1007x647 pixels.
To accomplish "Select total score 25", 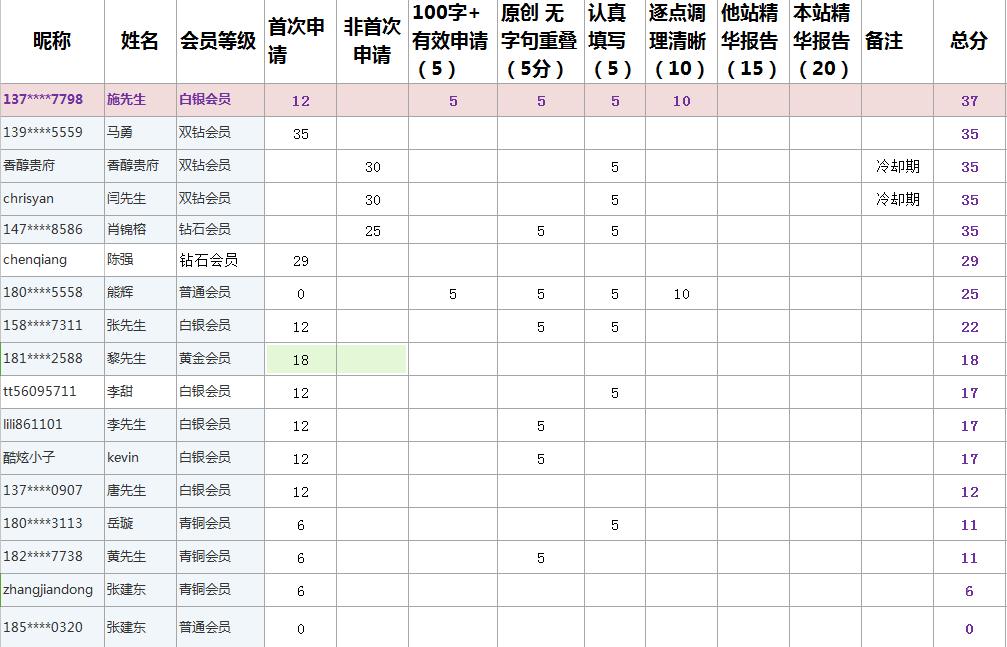I will click(969, 294).
